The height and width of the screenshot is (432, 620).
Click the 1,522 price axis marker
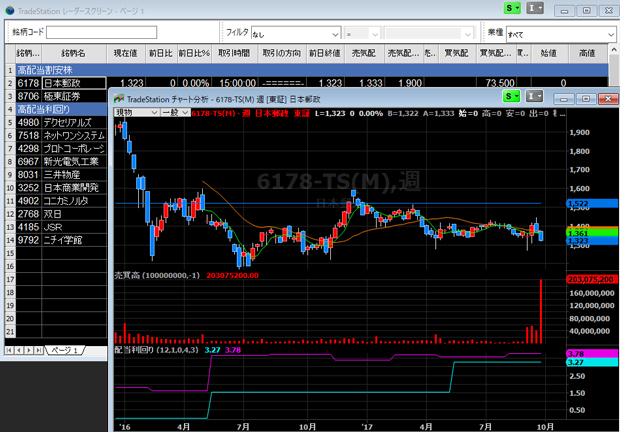pos(592,204)
